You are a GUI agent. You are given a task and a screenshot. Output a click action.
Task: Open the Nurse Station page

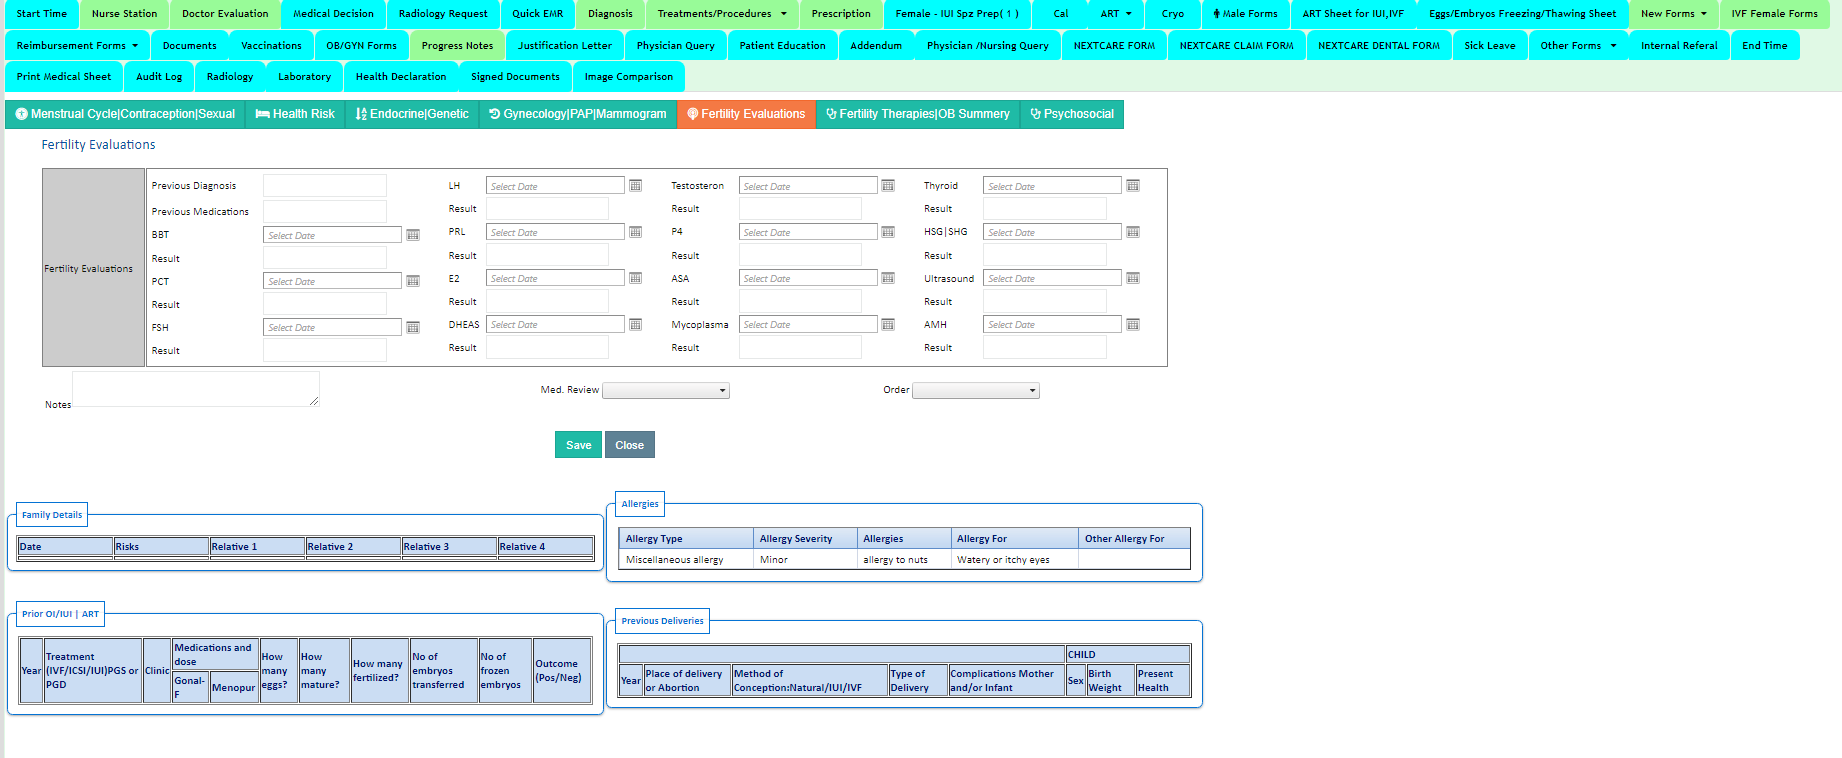[124, 14]
